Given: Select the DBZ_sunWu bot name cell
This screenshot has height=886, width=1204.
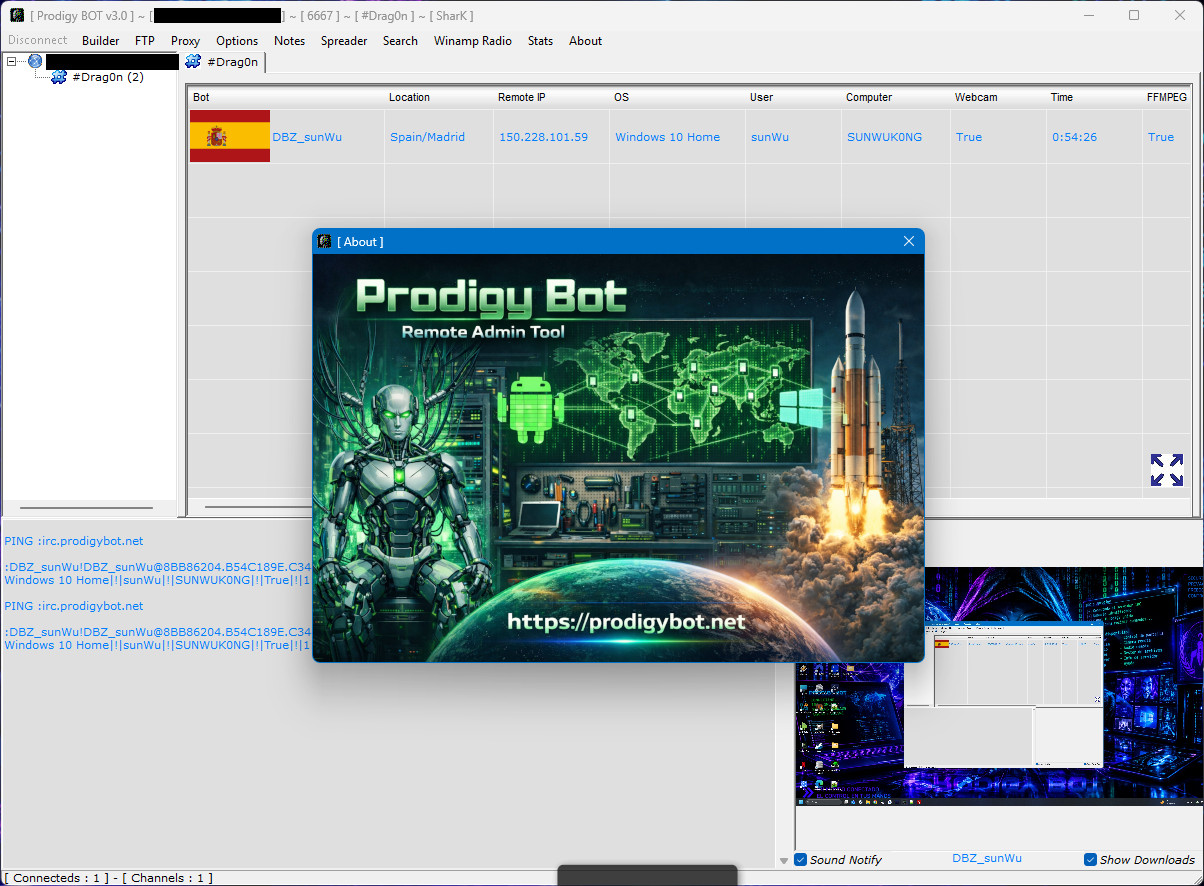Looking at the screenshot, I should [307, 137].
